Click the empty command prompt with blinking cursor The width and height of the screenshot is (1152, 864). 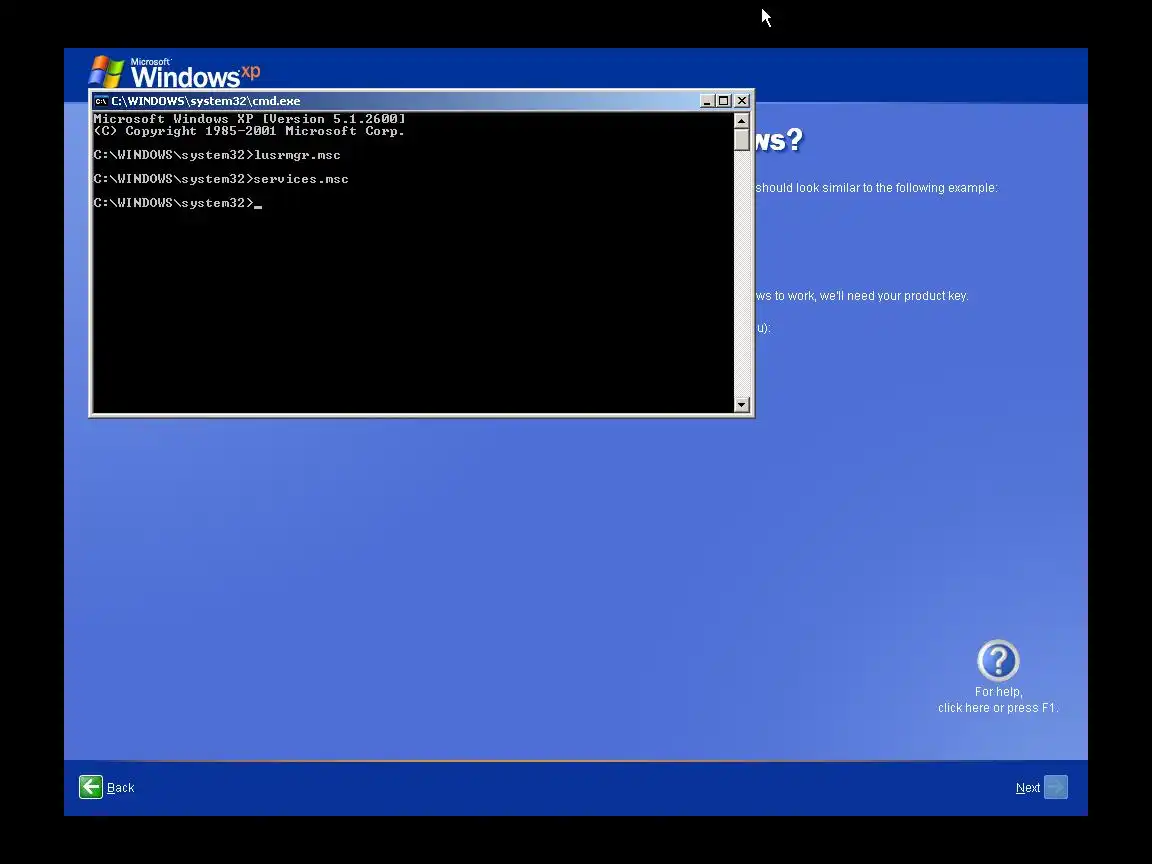click(x=178, y=203)
